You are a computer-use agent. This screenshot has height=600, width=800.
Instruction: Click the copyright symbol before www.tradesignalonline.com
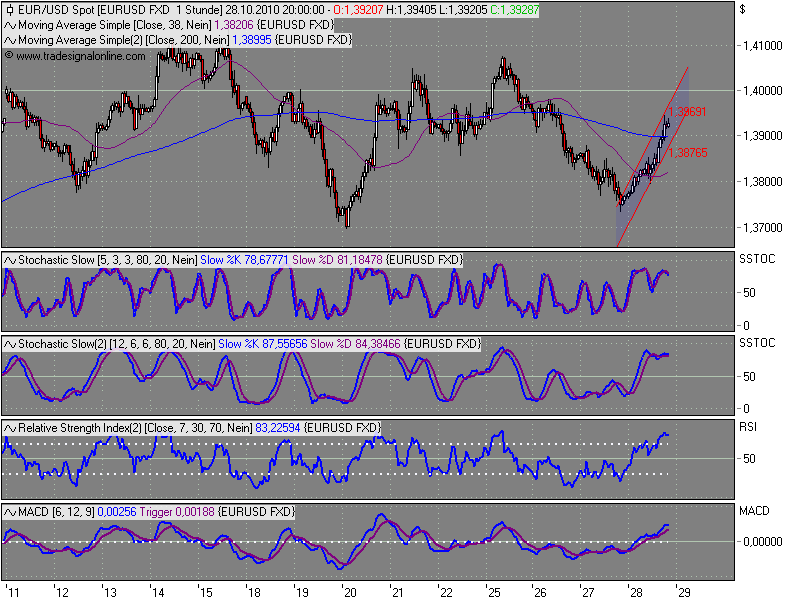9,55
